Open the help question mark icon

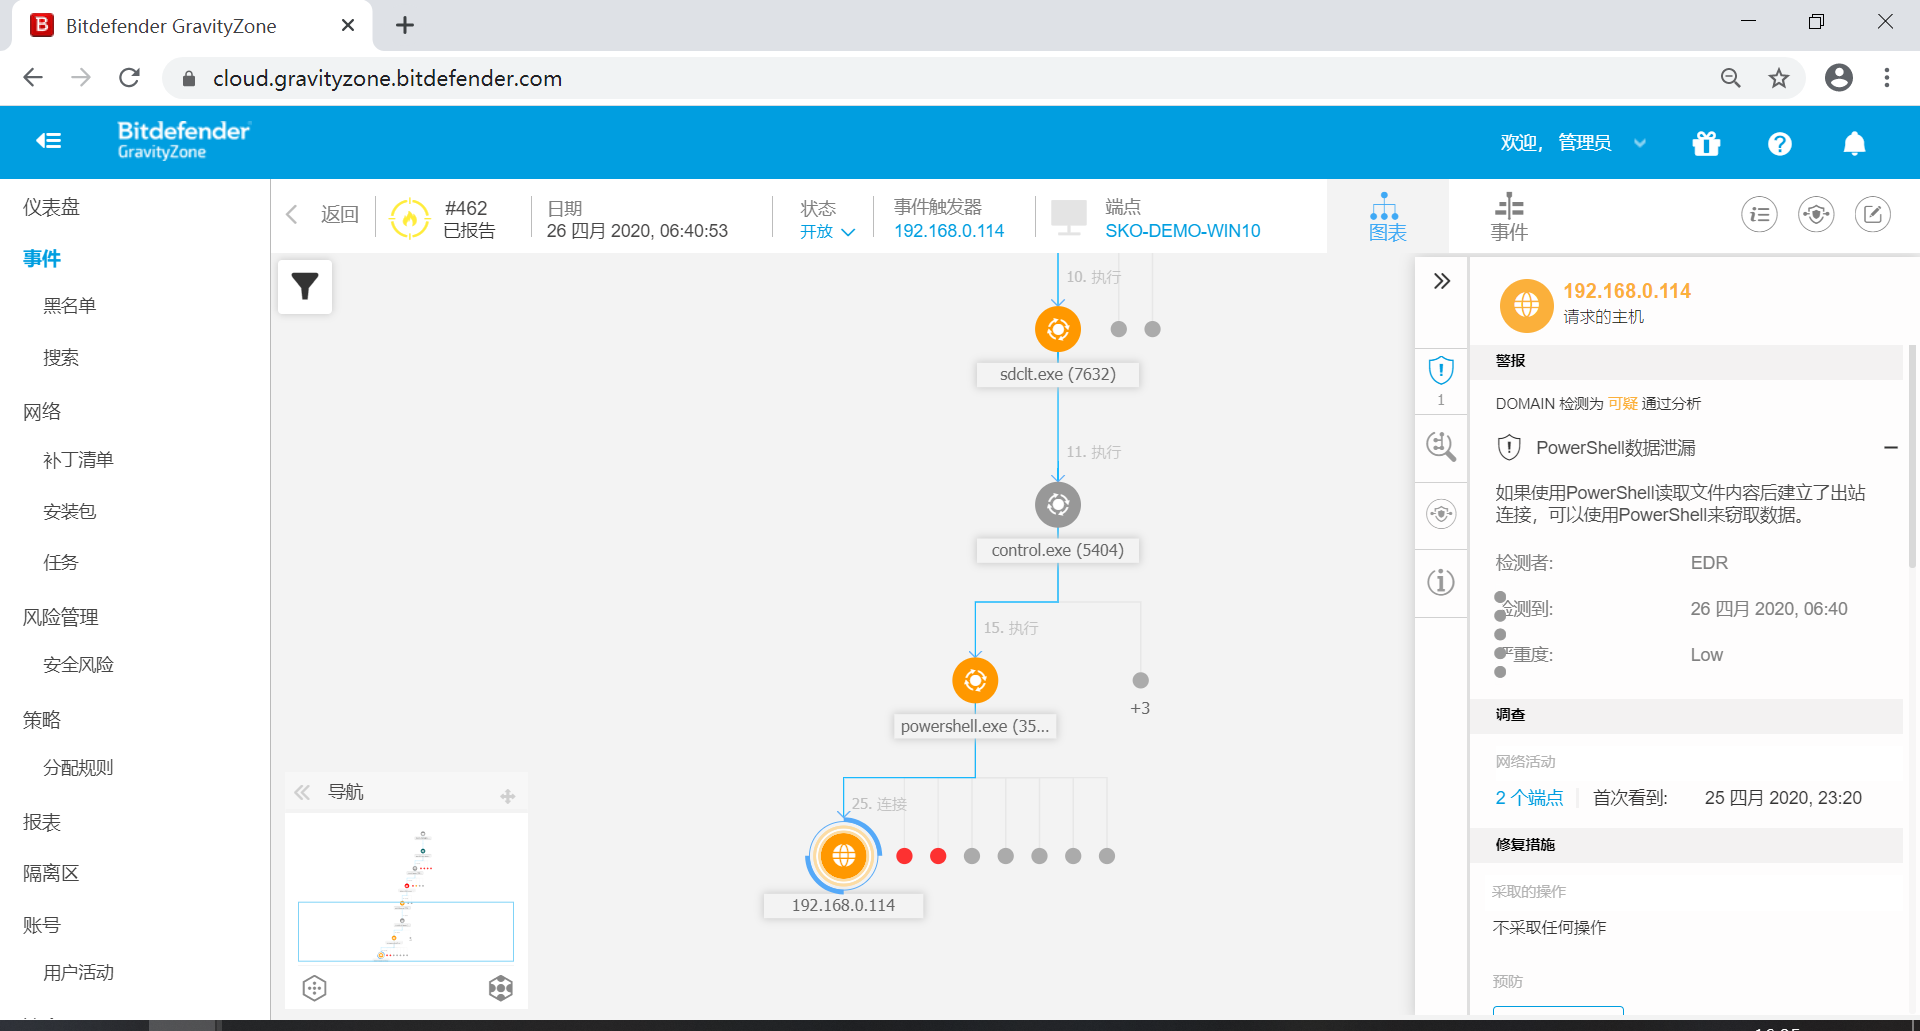[x=1779, y=144]
